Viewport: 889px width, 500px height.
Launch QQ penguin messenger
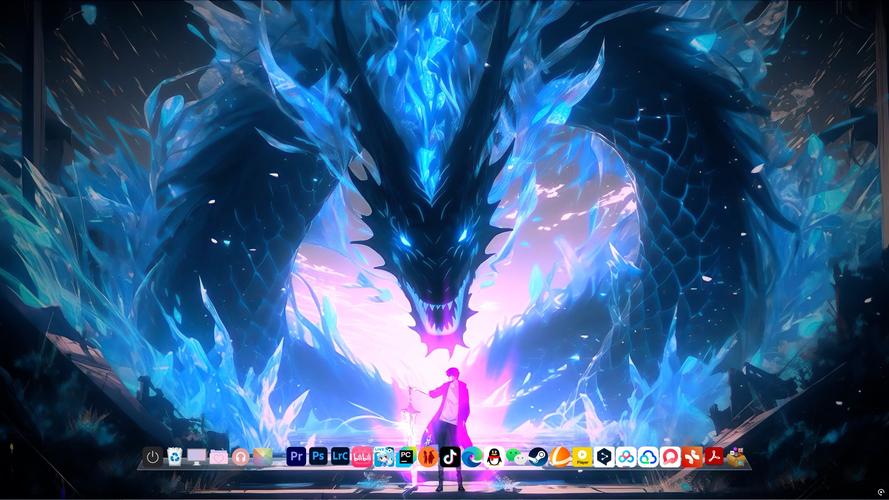494,456
